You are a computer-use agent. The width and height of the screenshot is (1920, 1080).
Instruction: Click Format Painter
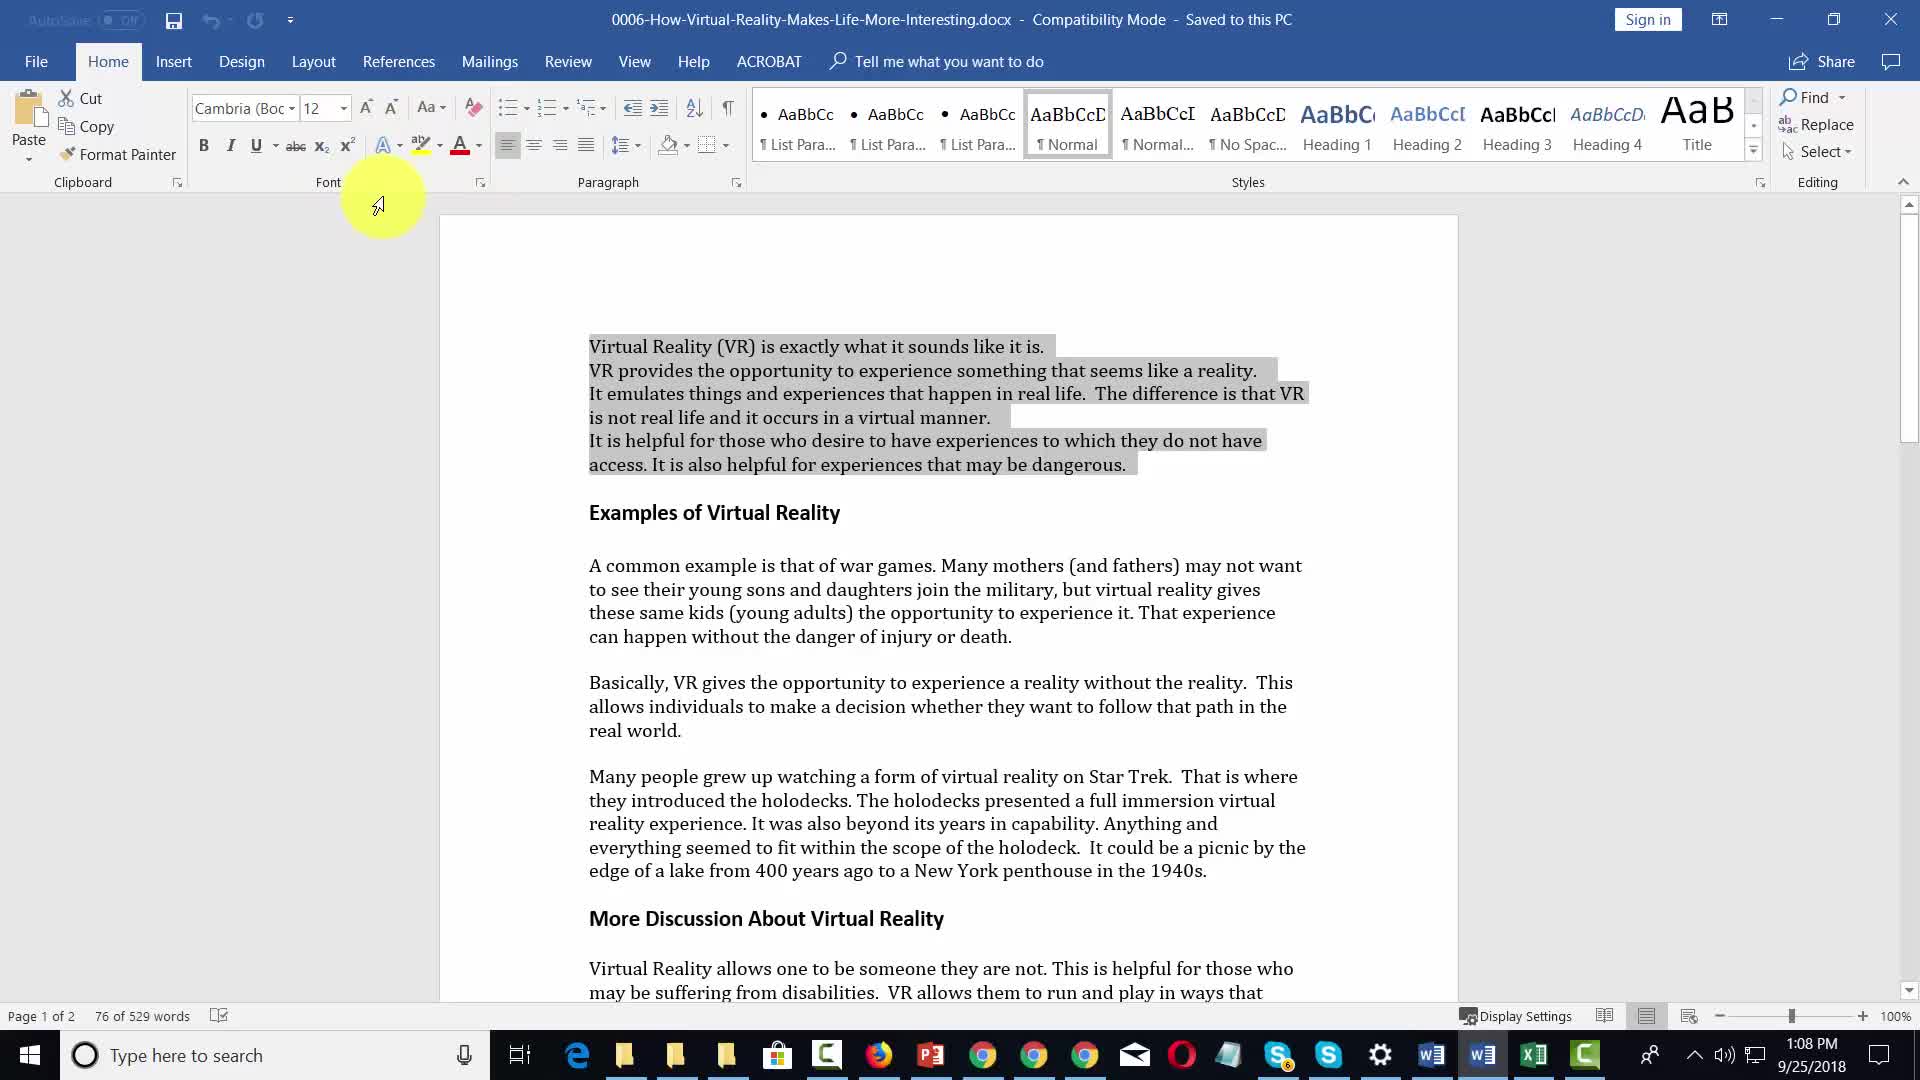(x=117, y=154)
